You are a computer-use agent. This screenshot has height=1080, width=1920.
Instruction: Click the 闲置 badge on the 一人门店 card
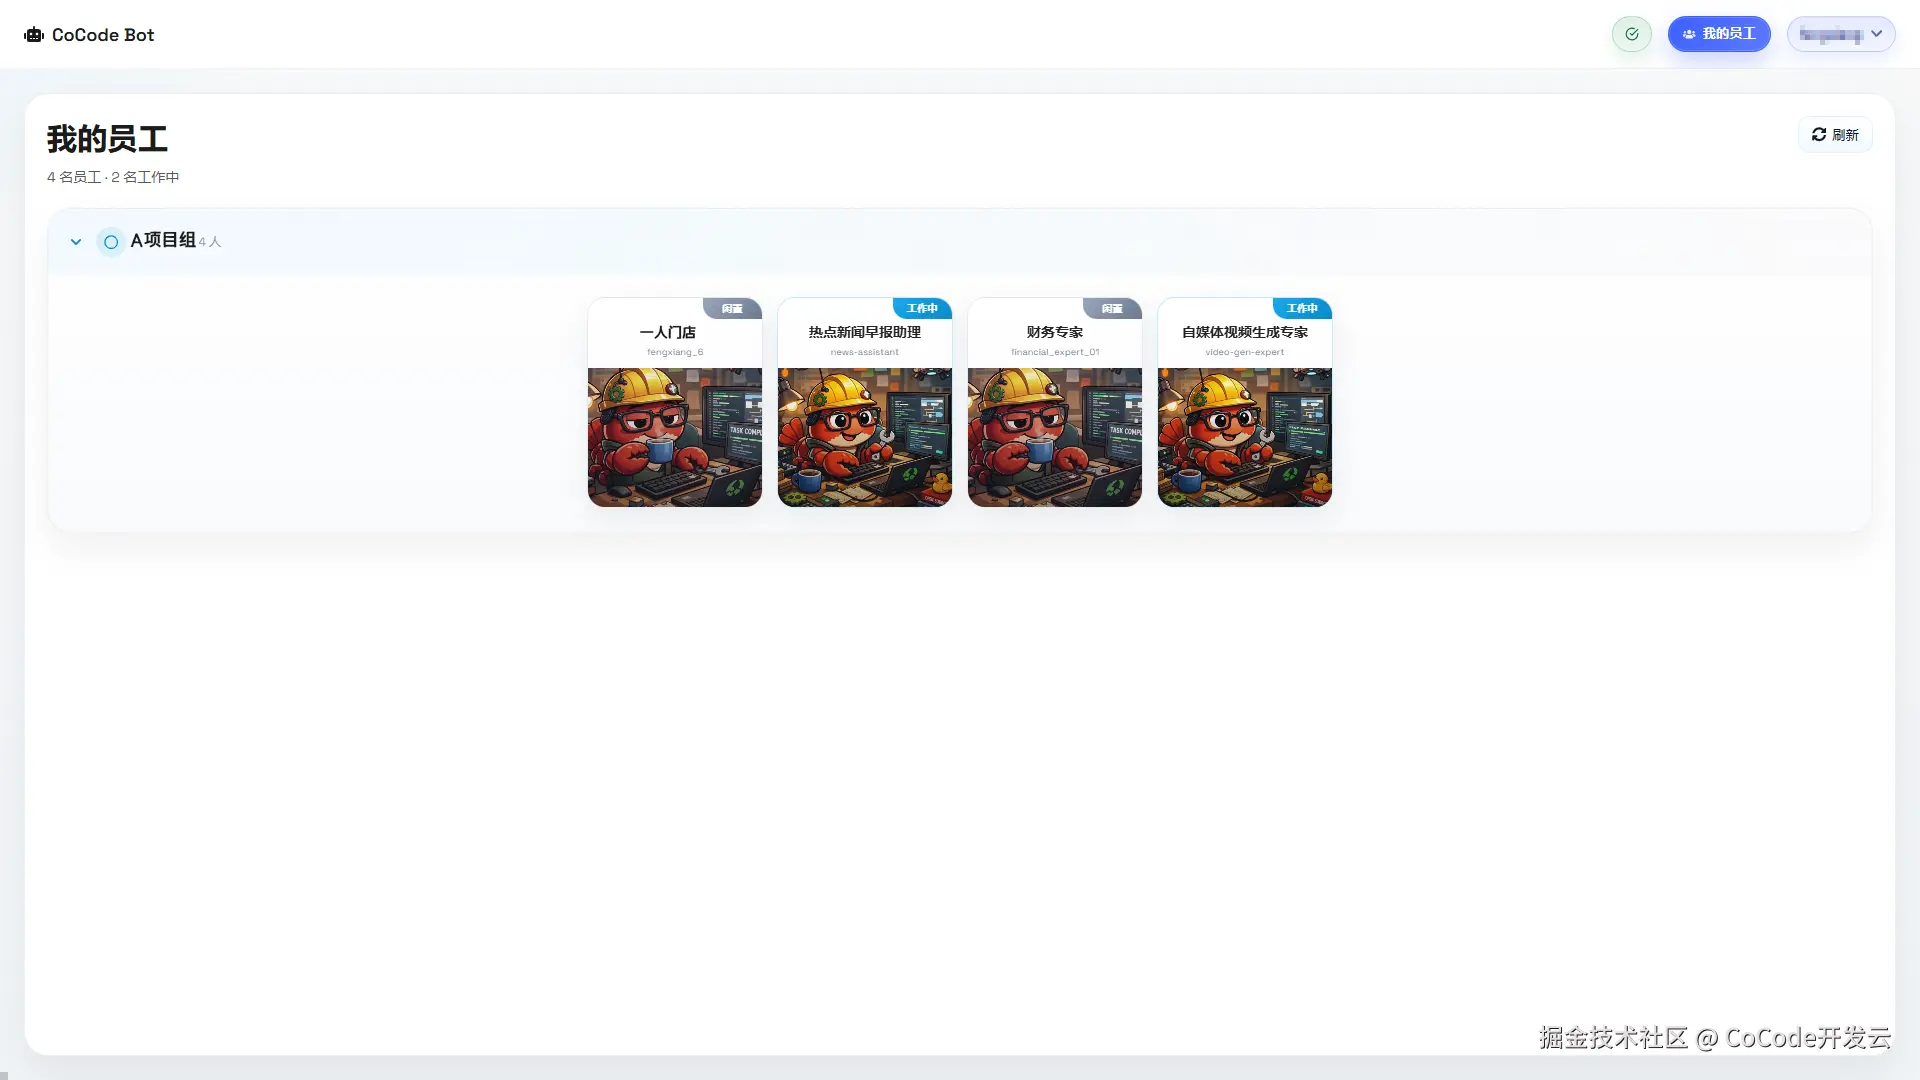click(732, 308)
